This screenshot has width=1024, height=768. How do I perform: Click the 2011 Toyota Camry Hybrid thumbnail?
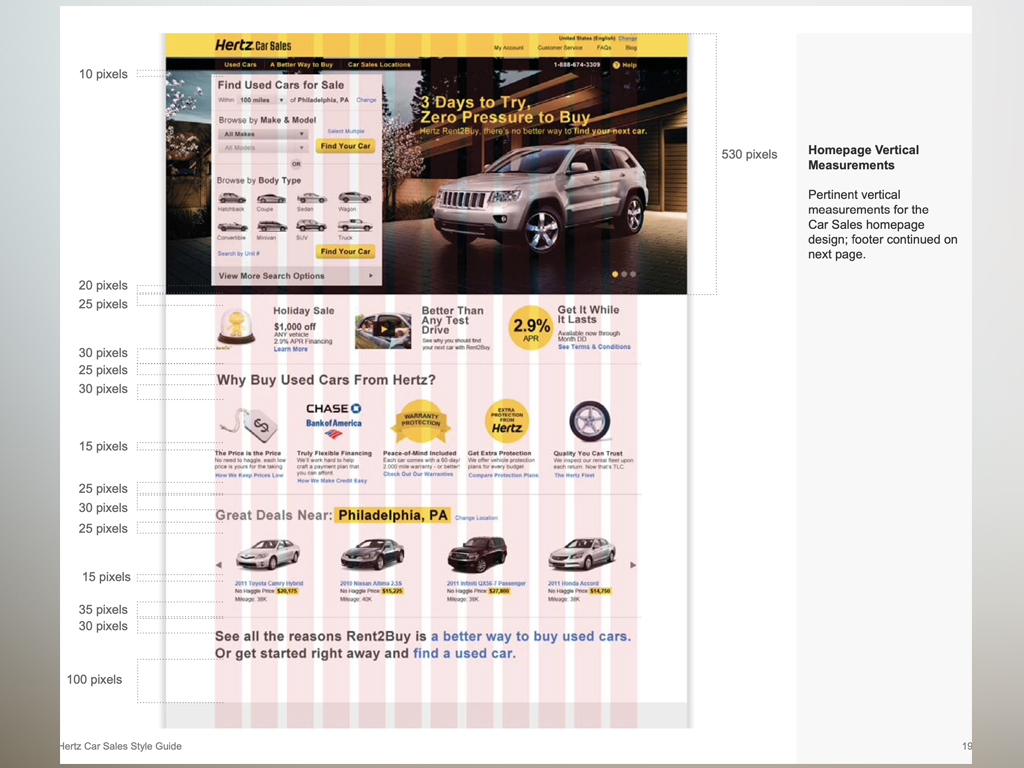click(267, 554)
